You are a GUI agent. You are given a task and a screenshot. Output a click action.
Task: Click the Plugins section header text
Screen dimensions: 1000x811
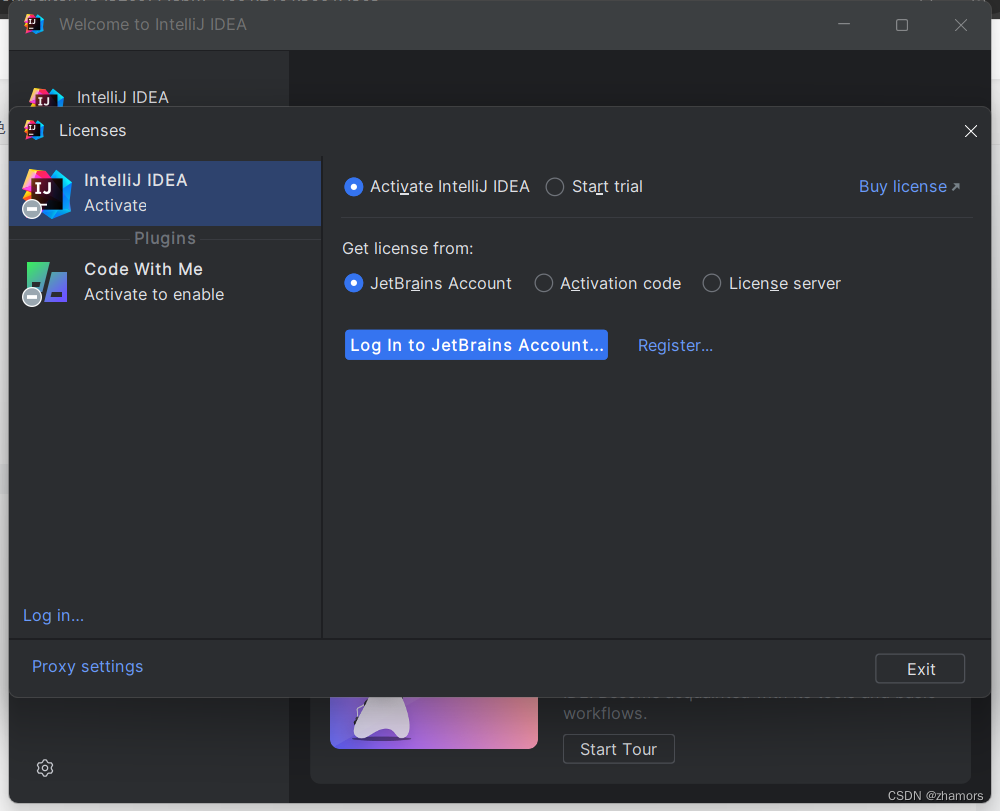165,238
